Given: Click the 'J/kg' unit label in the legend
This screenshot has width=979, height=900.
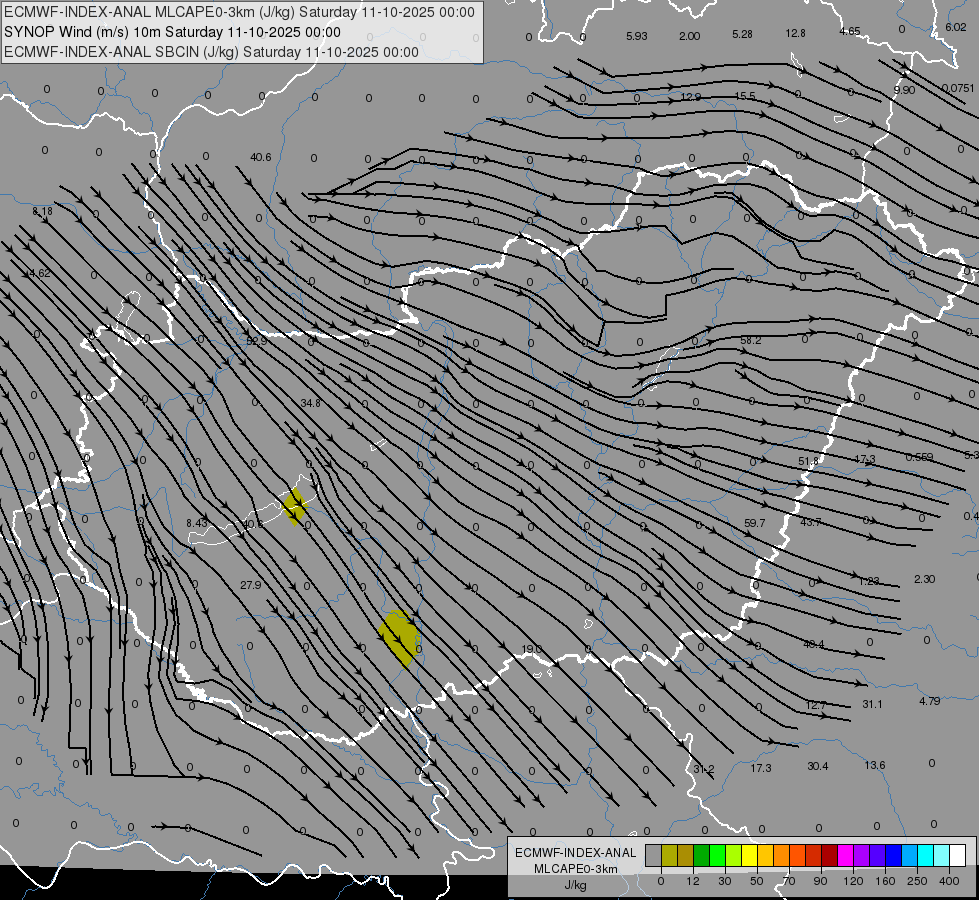Looking at the screenshot, I should 576,885.
